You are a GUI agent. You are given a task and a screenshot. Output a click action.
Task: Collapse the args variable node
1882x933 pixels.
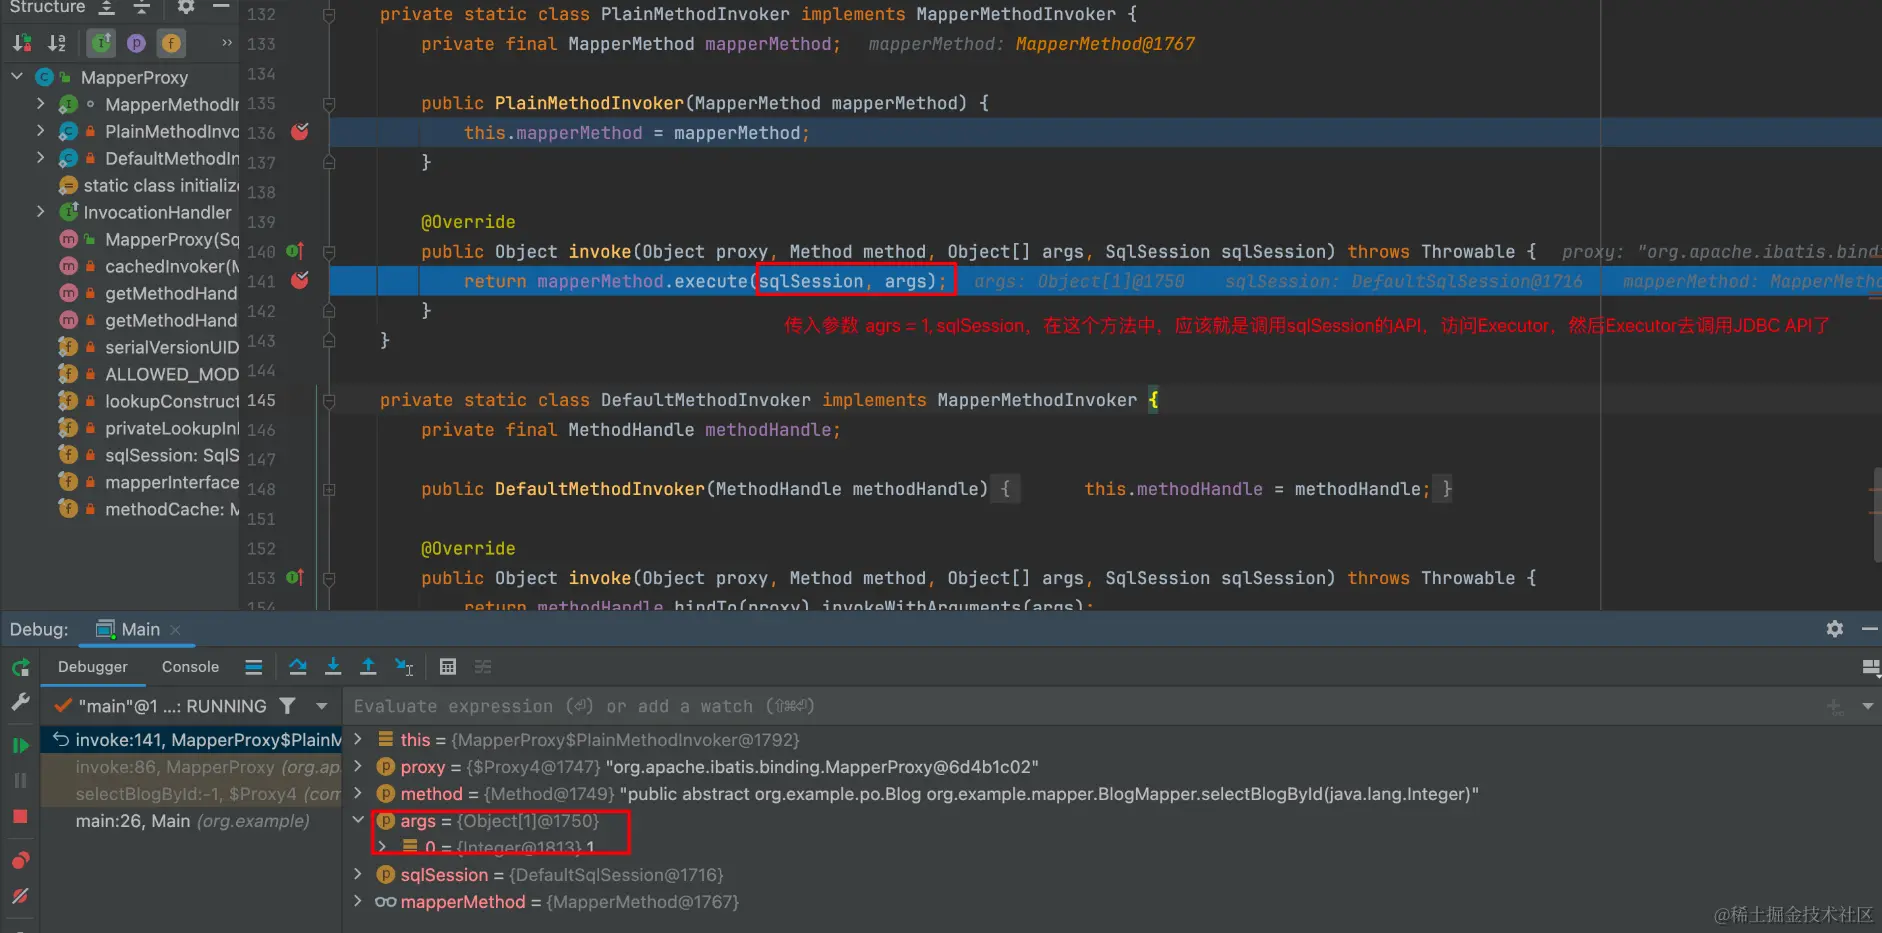358,820
